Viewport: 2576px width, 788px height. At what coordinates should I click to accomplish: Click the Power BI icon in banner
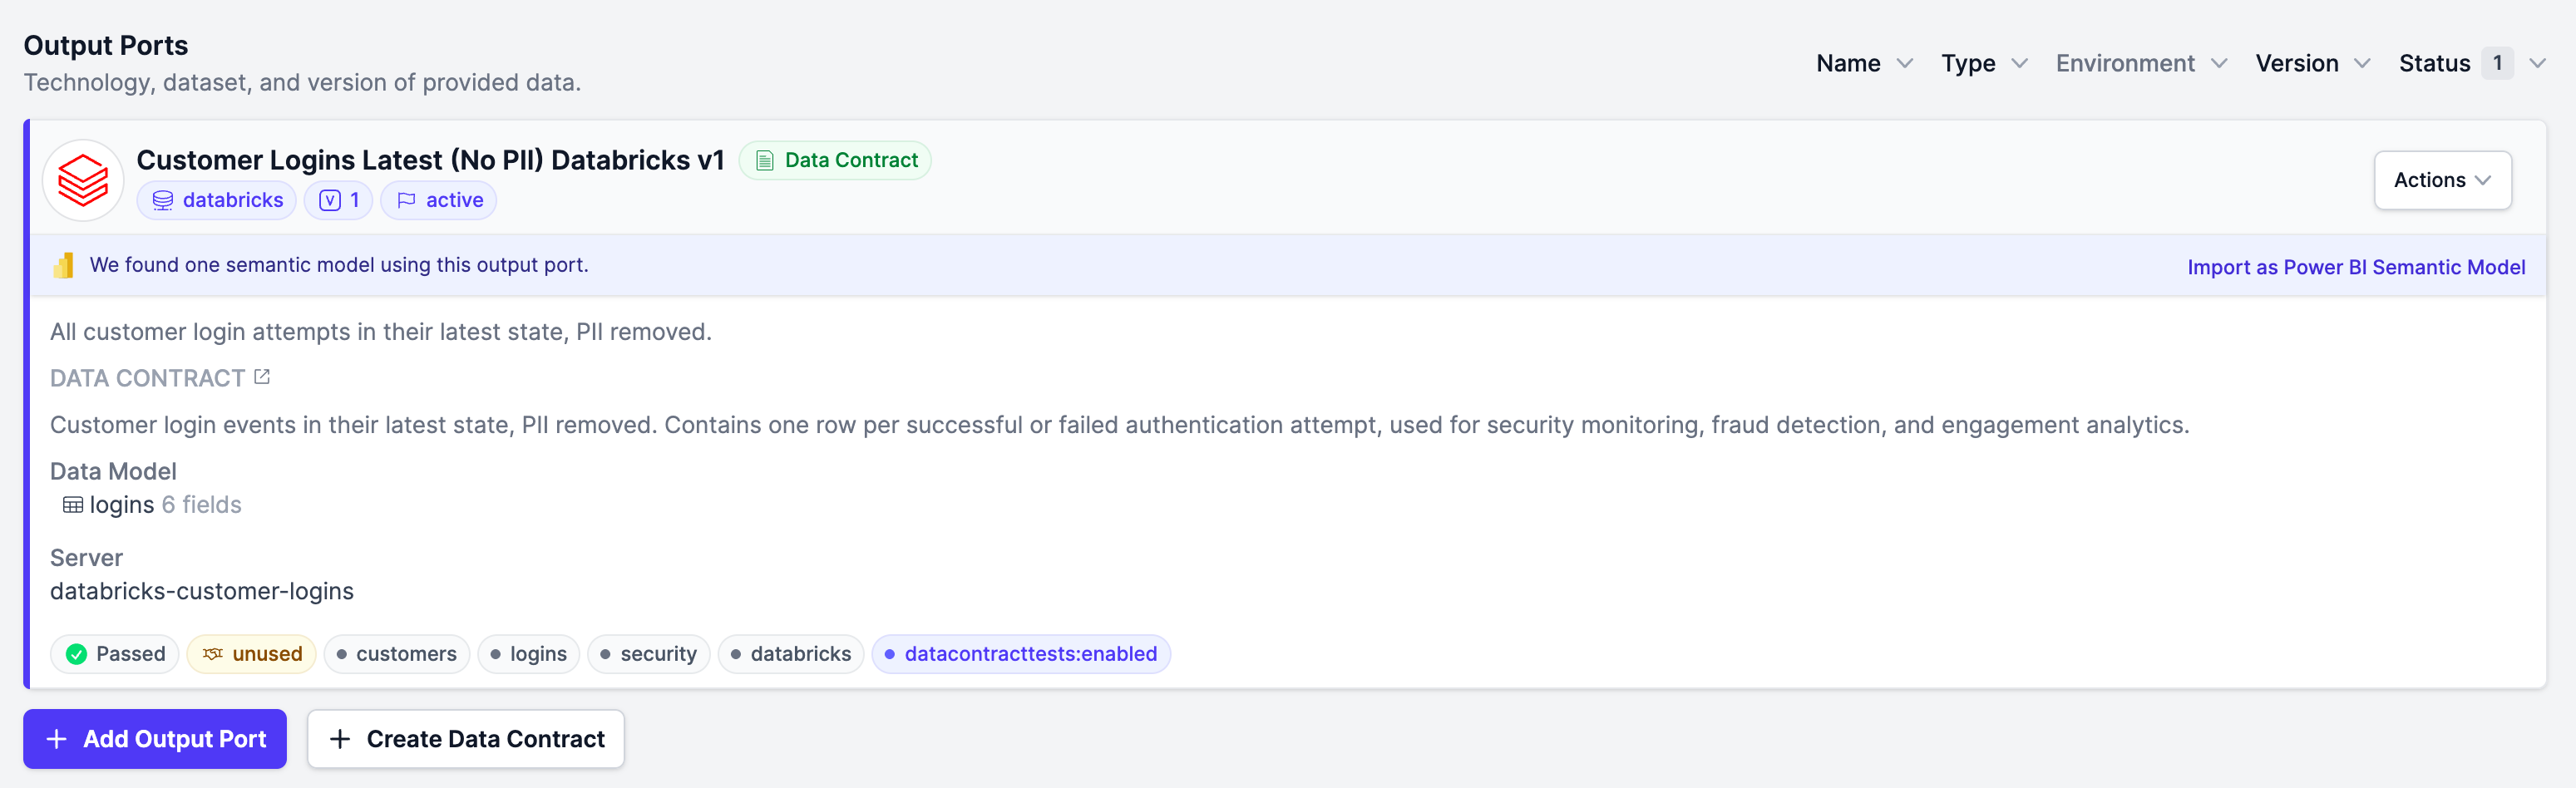[x=64, y=265]
